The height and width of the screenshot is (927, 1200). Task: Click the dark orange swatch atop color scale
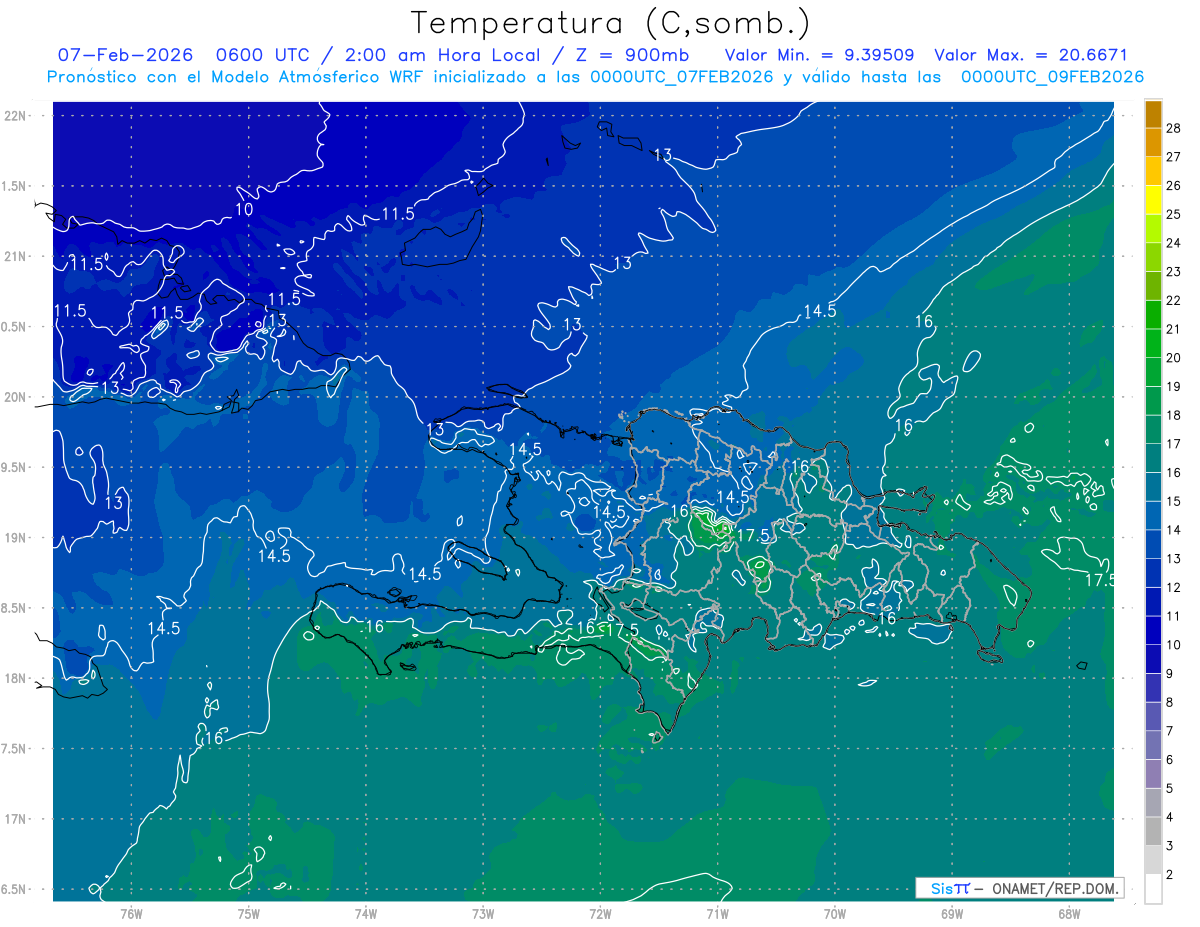(x=1153, y=114)
